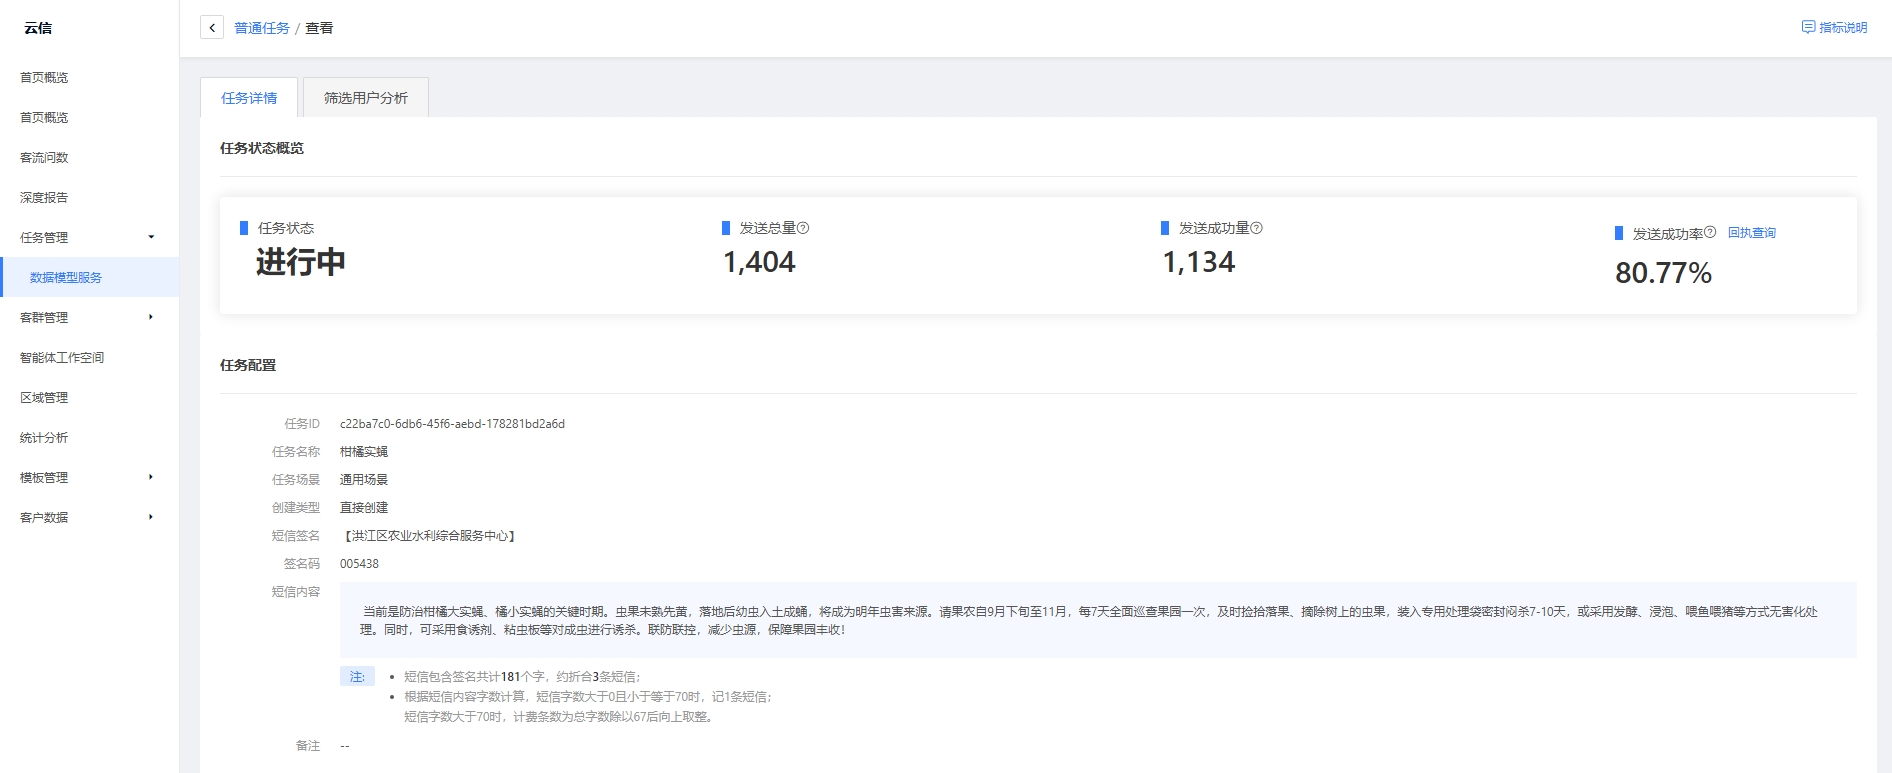Switch to the 筛选用户分析 tab
1892x773 pixels.
point(366,98)
